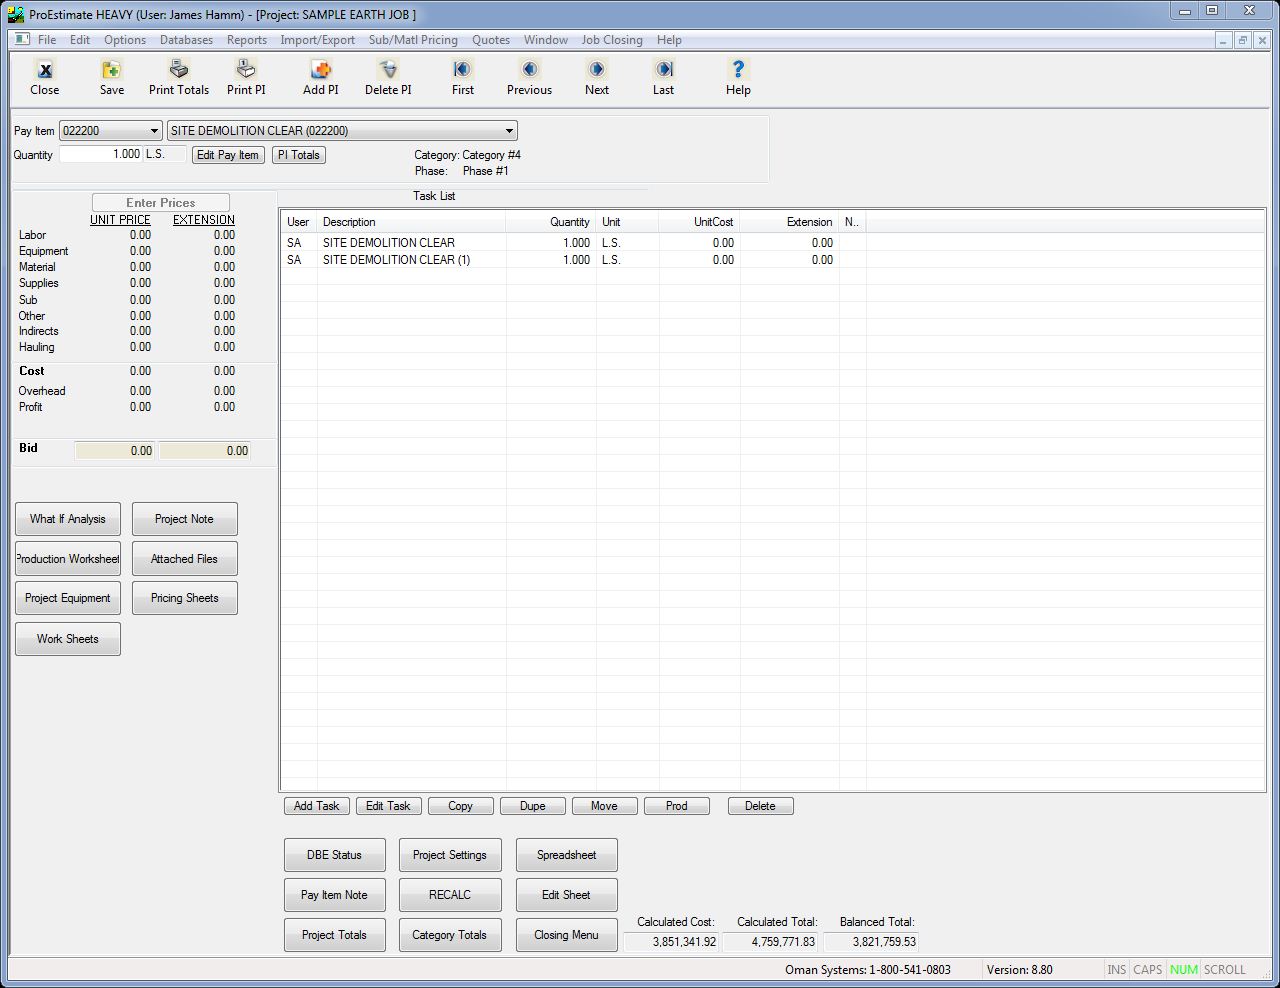
Task: Open the Reports menu
Action: point(246,40)
